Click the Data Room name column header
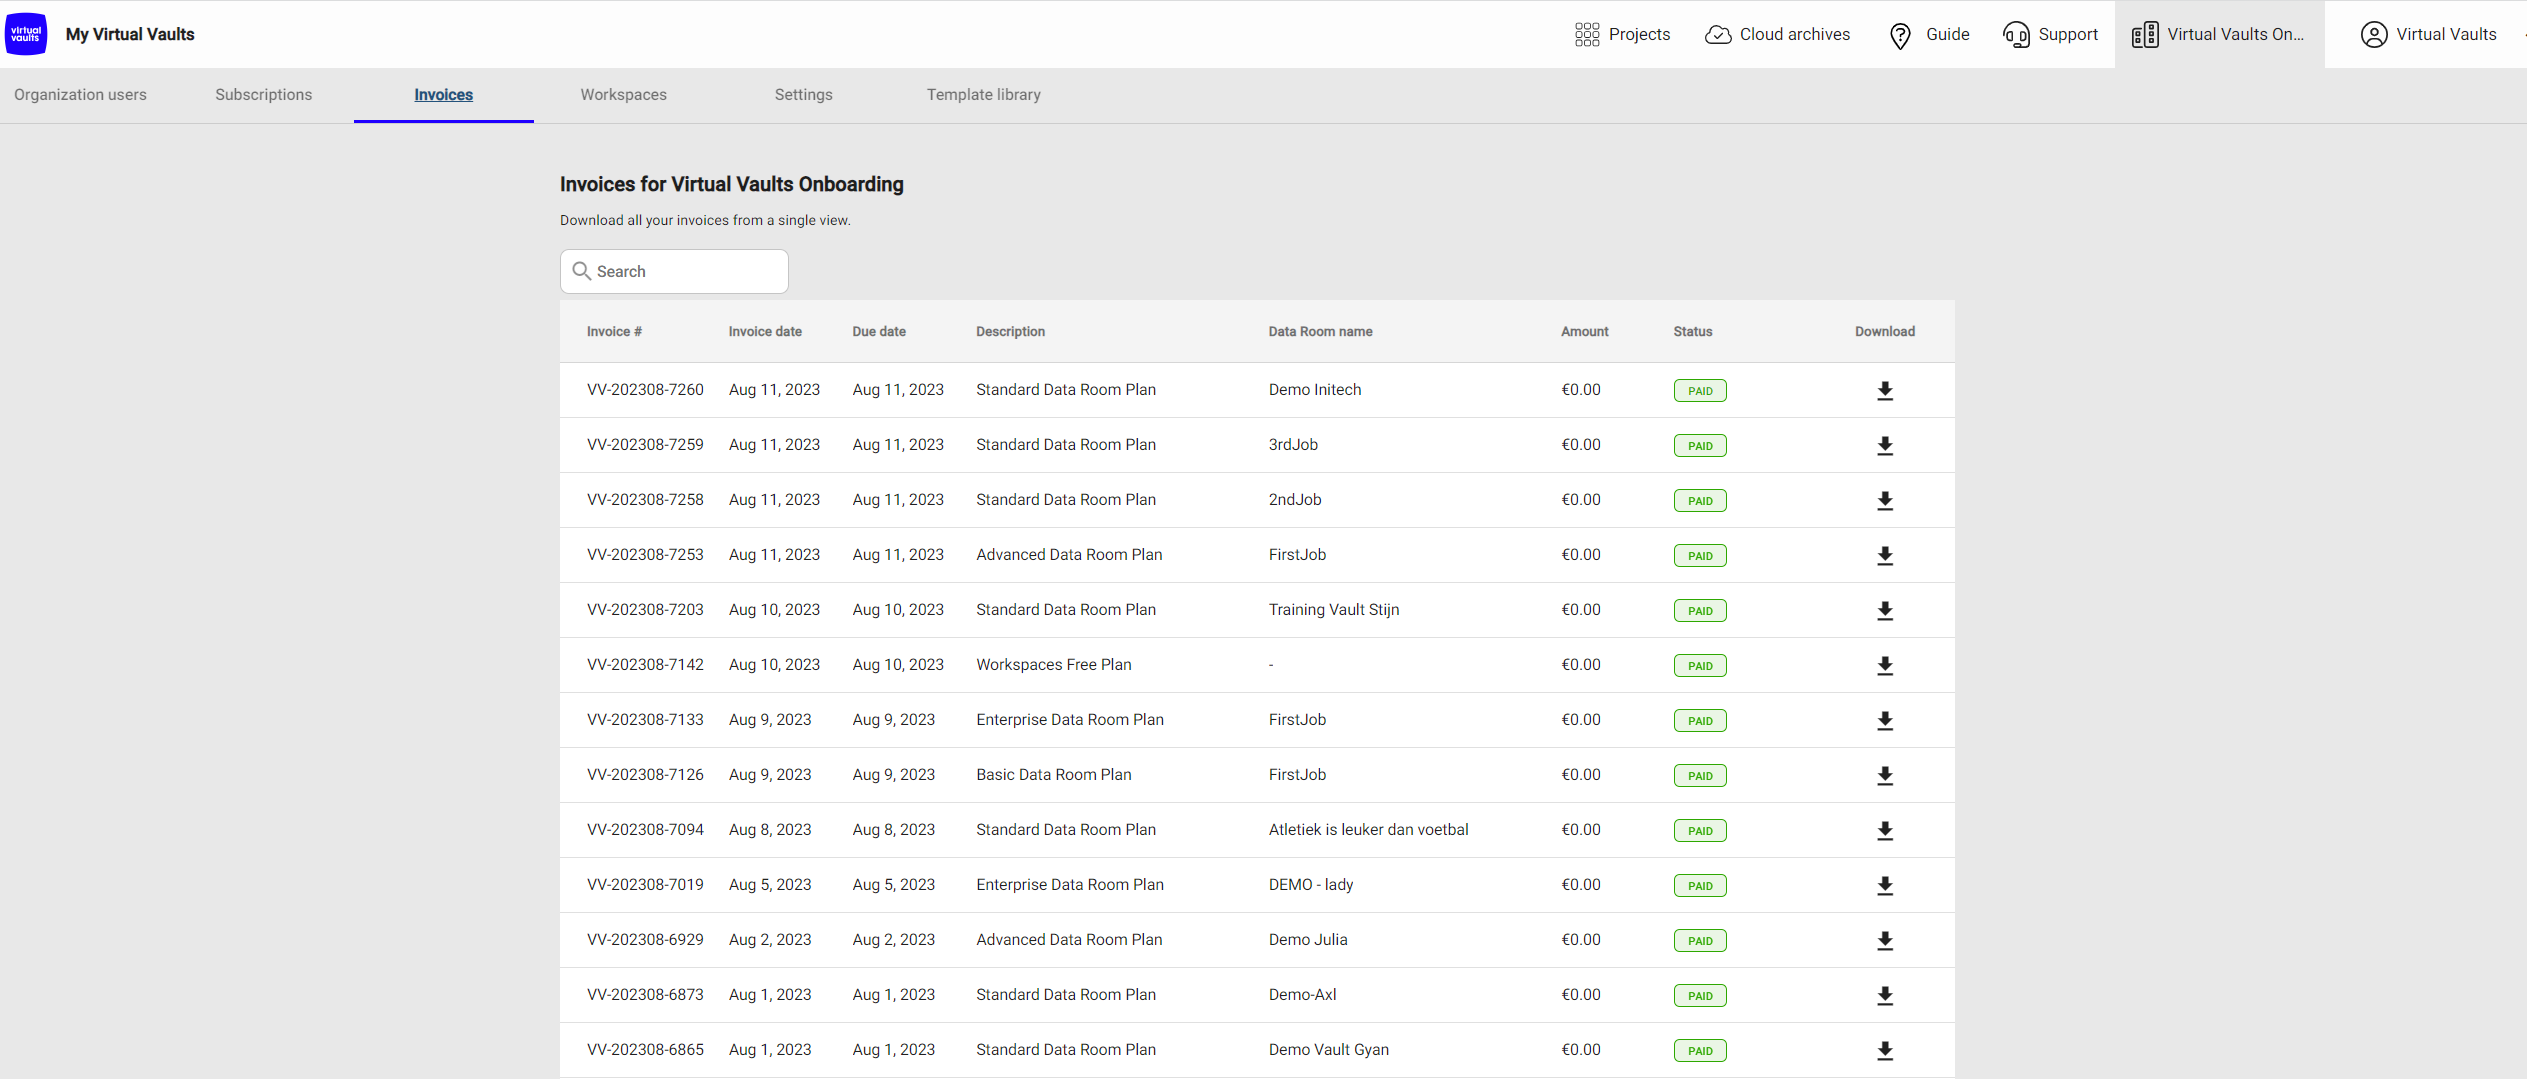The image size is (2527, 1079). coord(1320,332)
